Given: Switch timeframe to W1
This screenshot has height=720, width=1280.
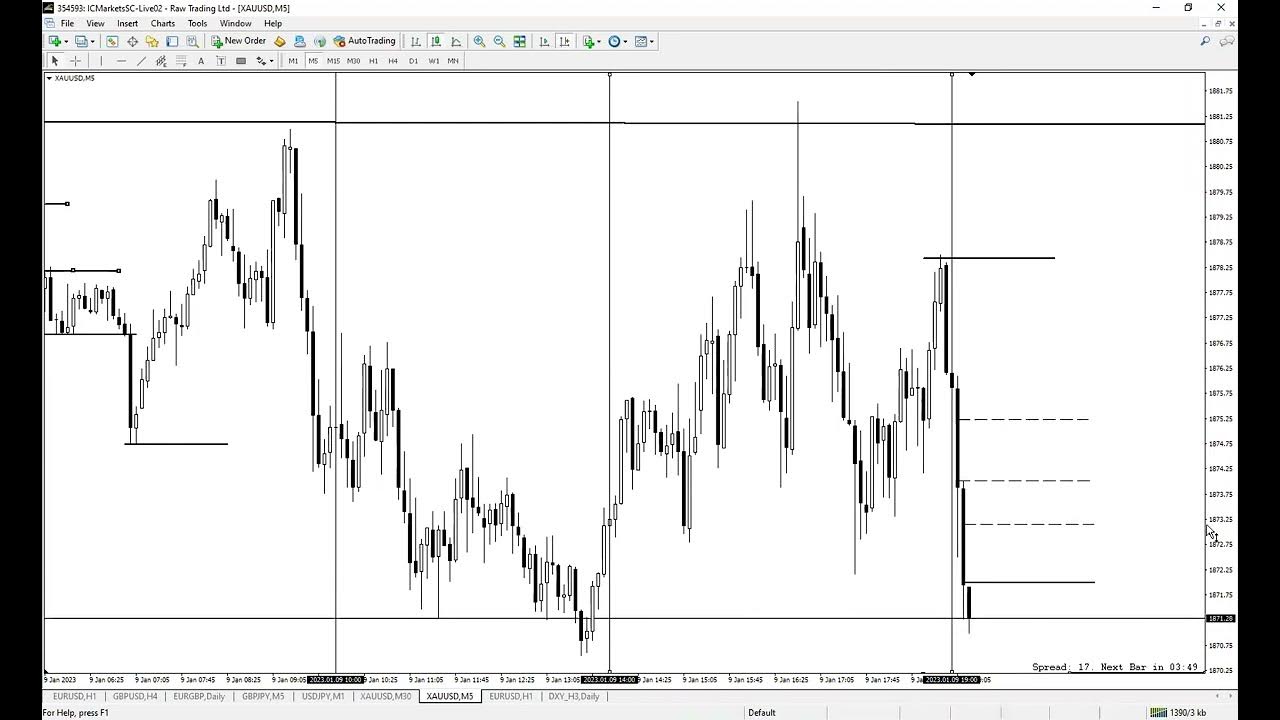Looking at the screenshot, I should [x=433, y=61].
